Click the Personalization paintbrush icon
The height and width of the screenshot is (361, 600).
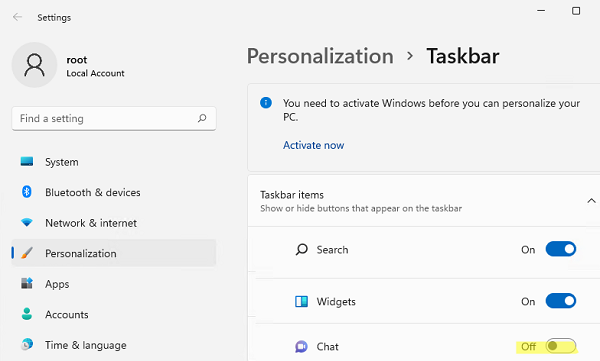click(x=27, y=253)
